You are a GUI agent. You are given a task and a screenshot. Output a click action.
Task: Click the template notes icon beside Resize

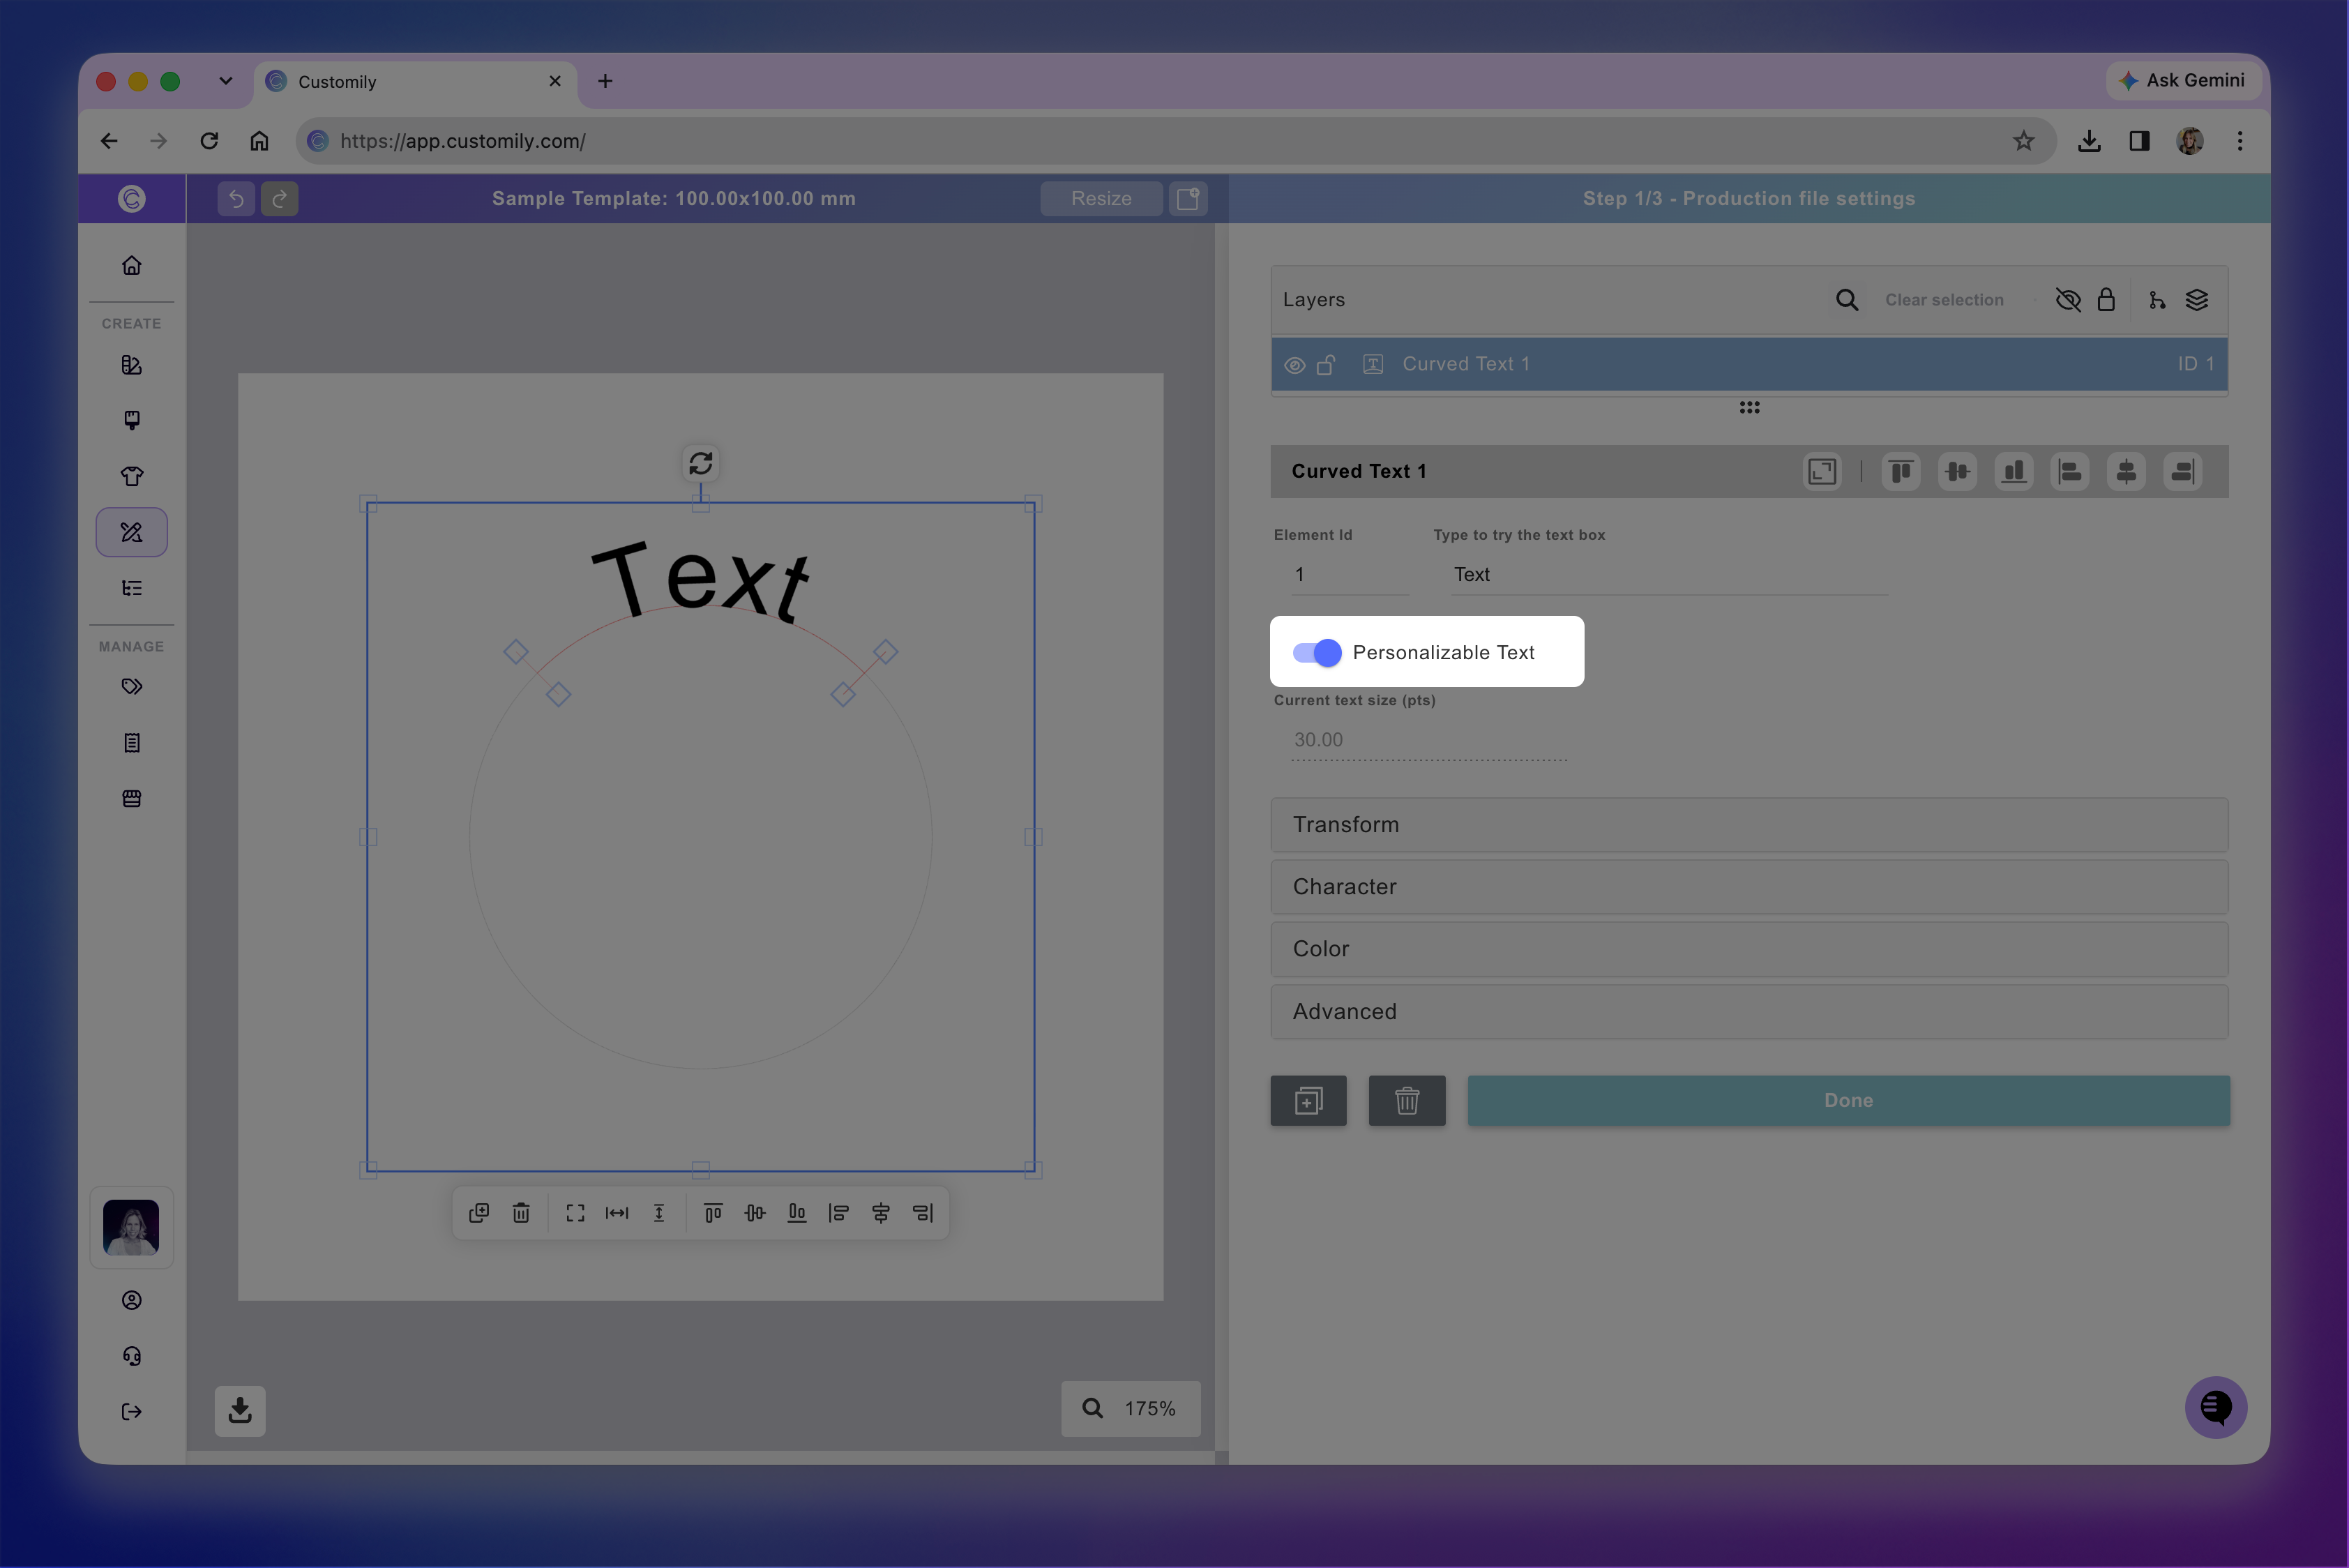click(x=1188, y=198)
